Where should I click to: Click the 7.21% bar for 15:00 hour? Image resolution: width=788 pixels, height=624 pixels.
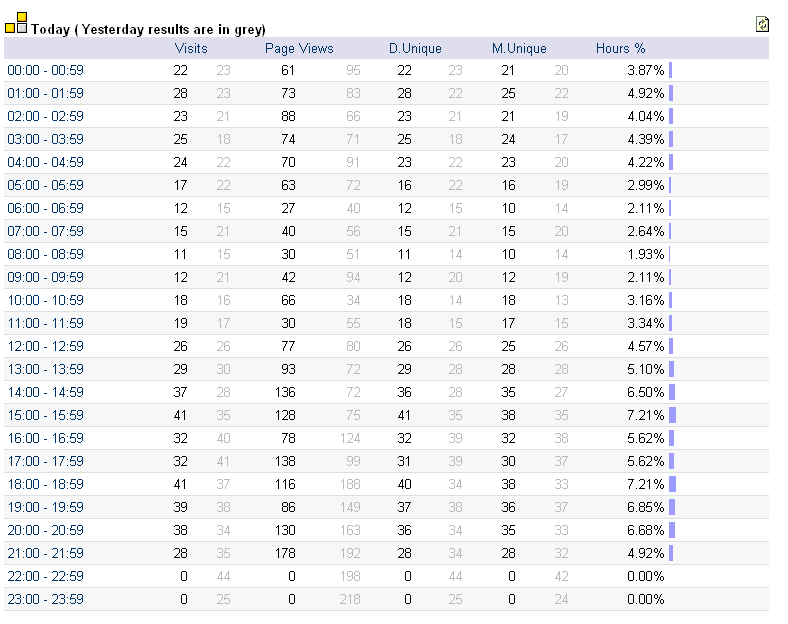pyautogui.click(x=672, y=415)
